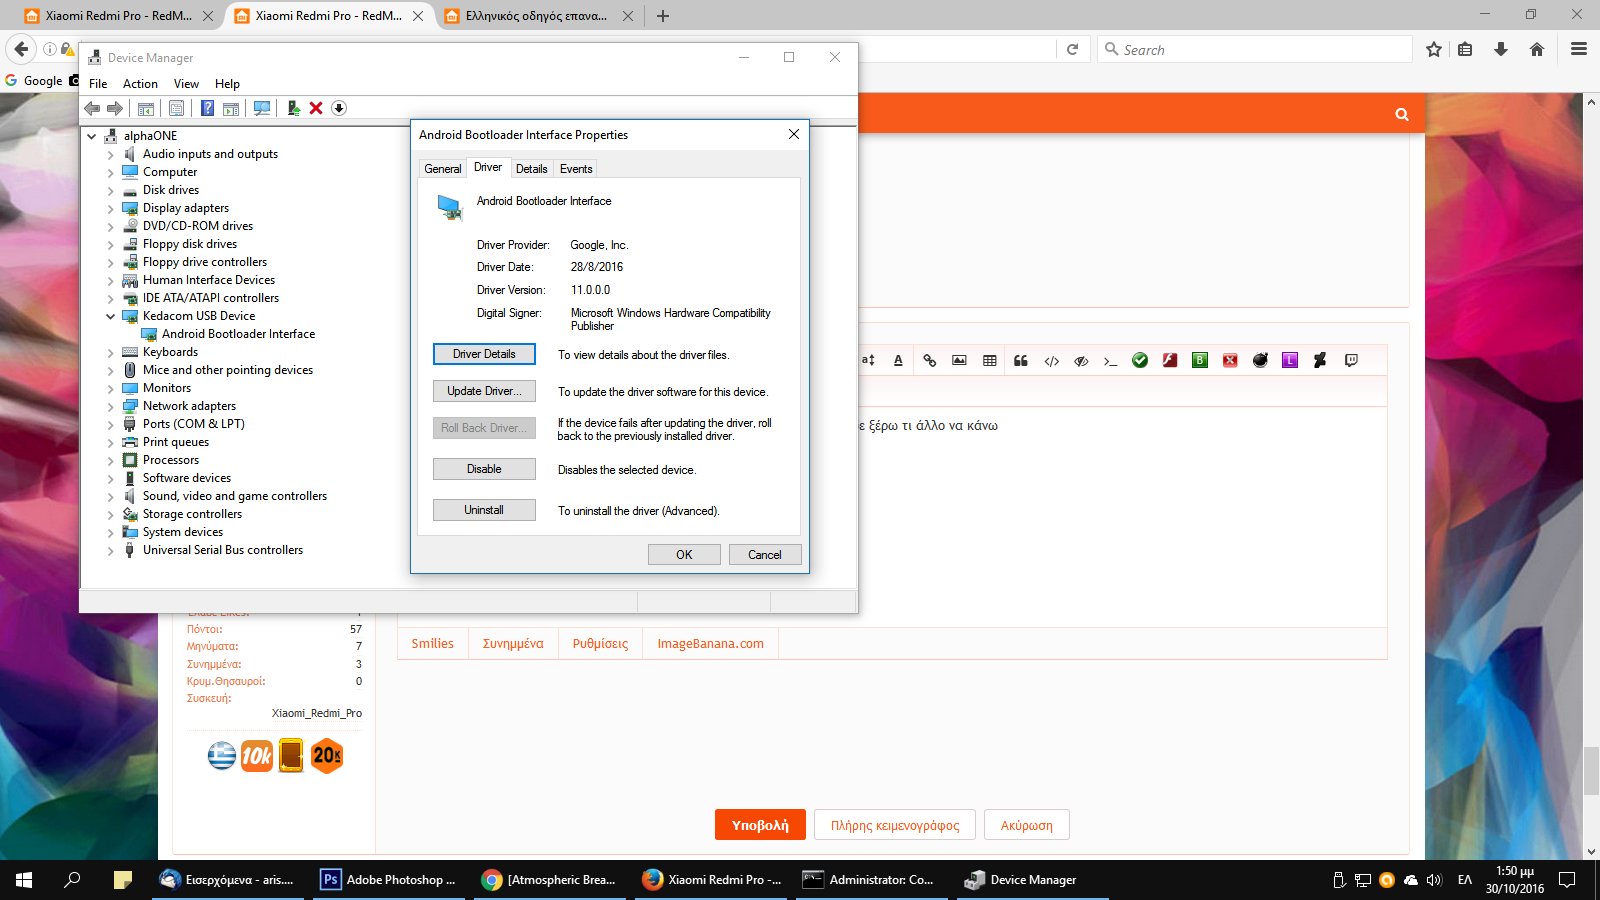Click the purple L icon in editor toolbar
The height and width of the screenshot is (900, 1600).
point(1290,361)
